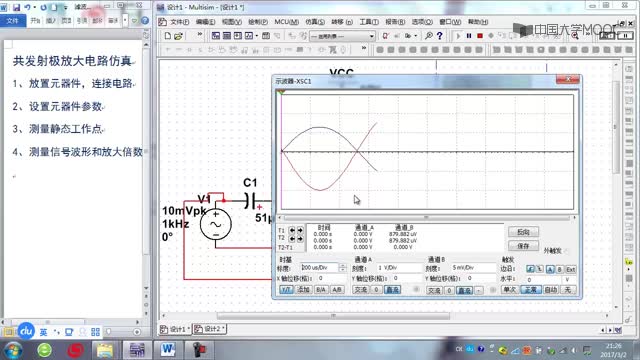Image resolution: width=640 pixels, height=360 pixels.
Task: Click the new design file icon
Action: tap(168, 36)
